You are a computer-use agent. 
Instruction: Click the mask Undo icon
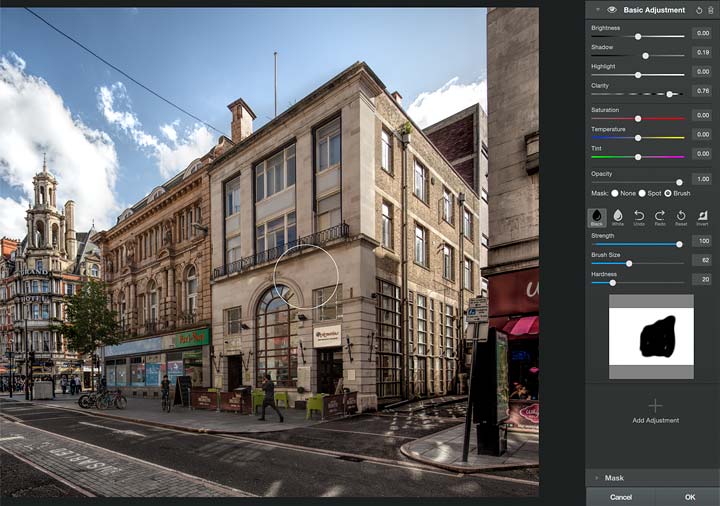pyautogui.click(x=639, y=217)
